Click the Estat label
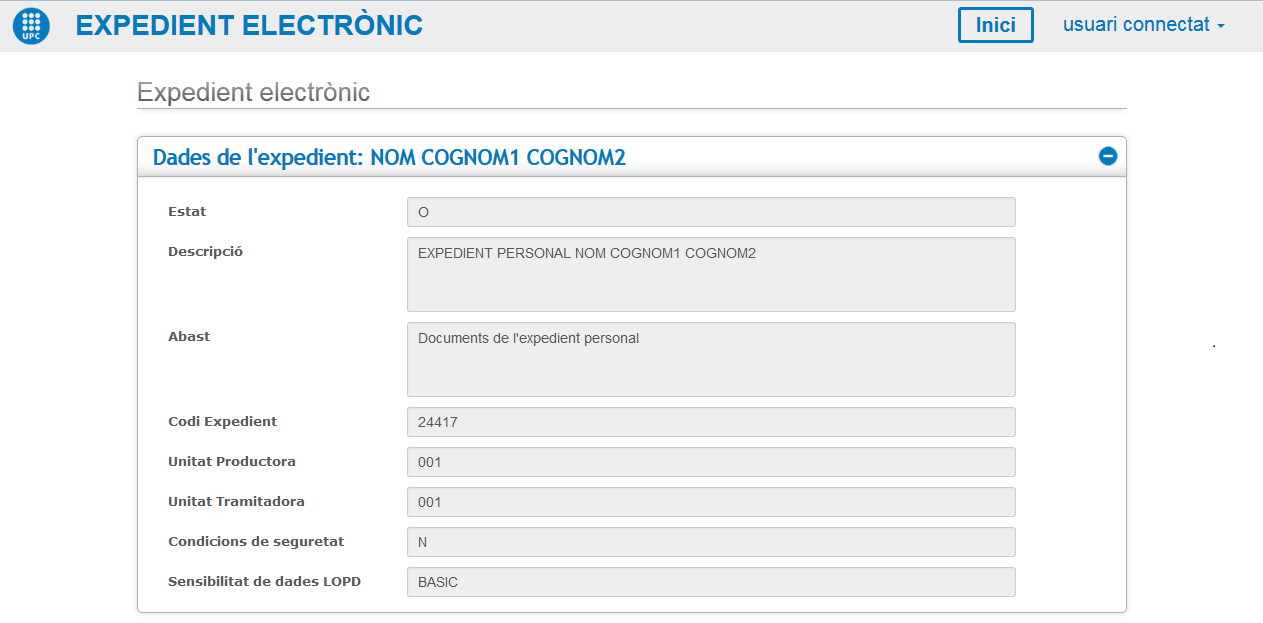Screen dimensions: 1263x623 tap(187, 212)
